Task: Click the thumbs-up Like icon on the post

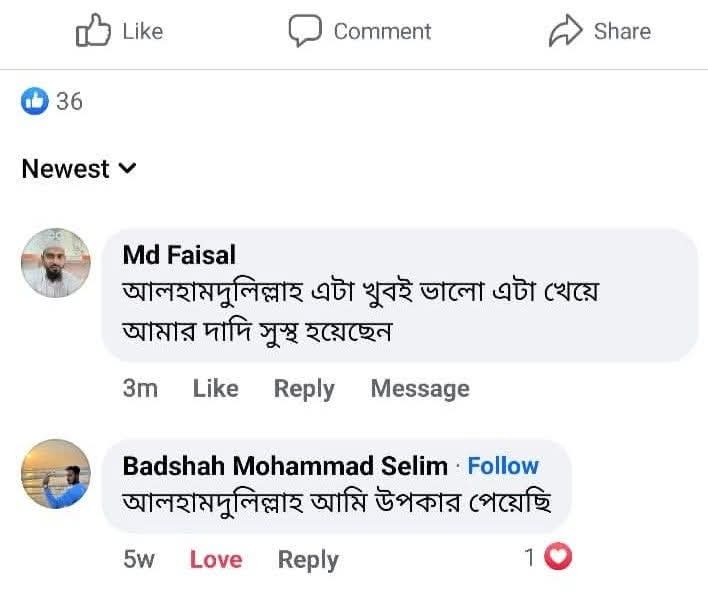Action: pos(92,31)
